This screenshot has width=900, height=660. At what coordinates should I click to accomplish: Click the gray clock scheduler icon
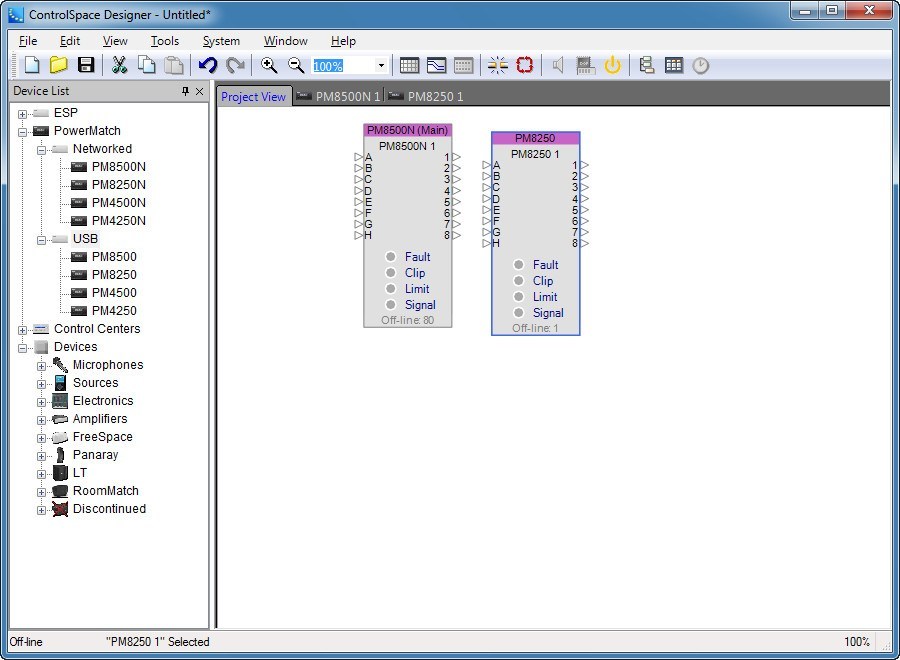[701, 65]
